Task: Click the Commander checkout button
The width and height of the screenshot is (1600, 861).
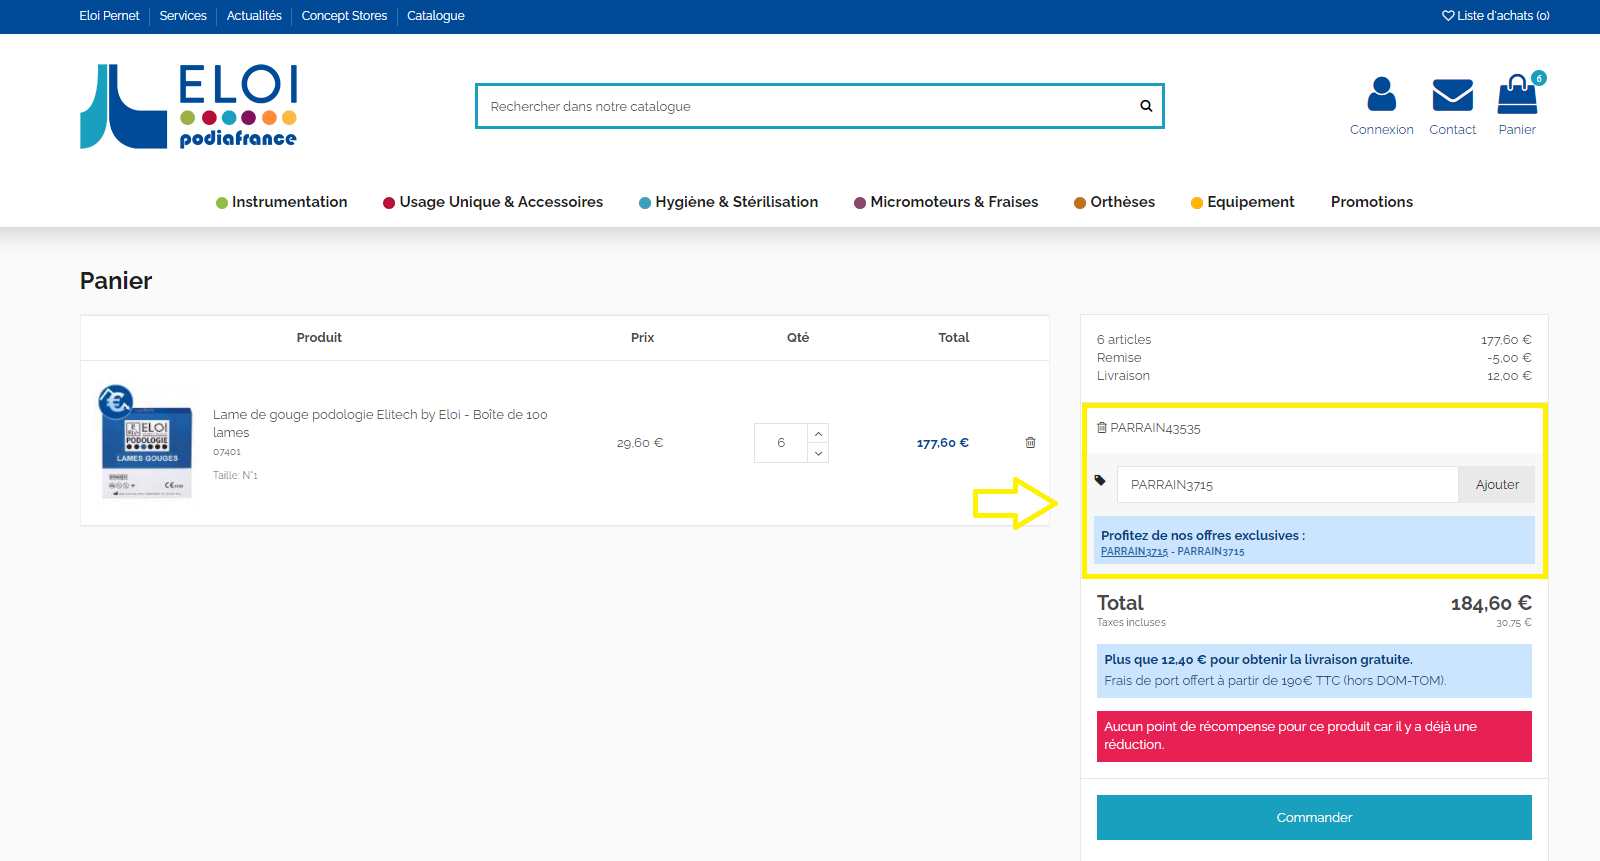Action: click(1314, 817)
